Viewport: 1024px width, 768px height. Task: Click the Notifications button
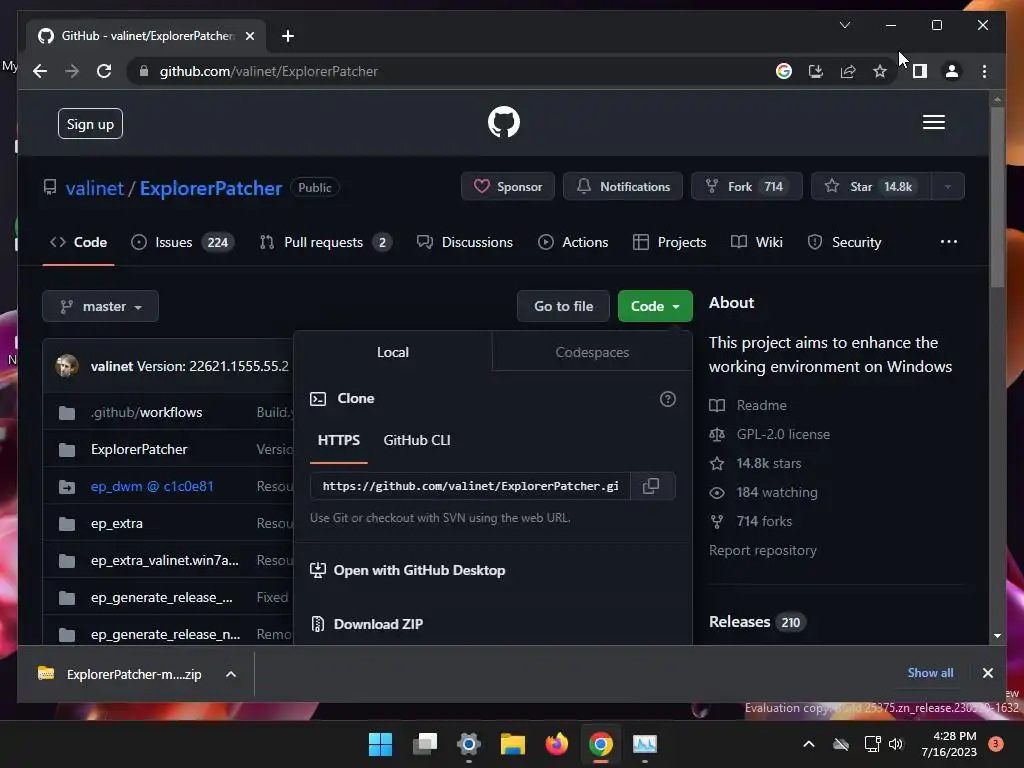(623, 187)
